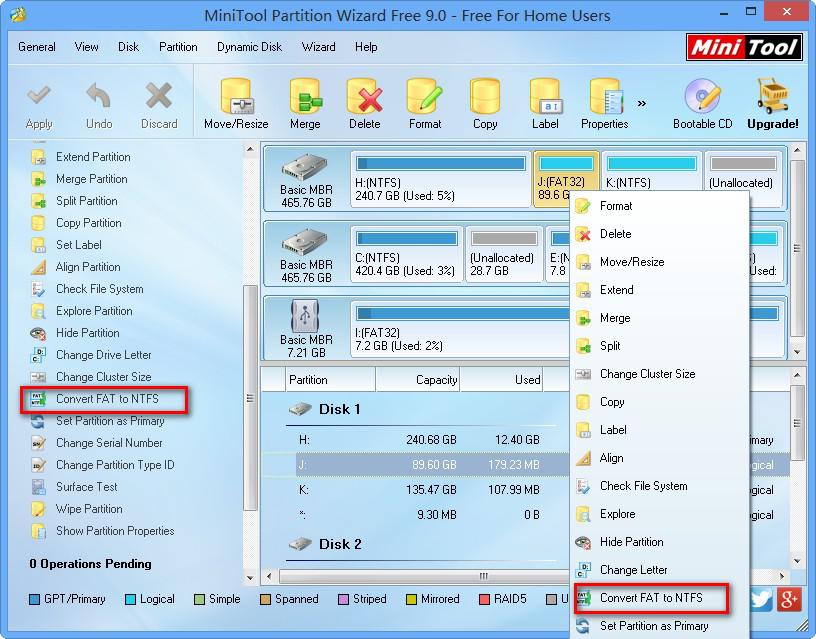Choose Format in the context menu
This screenshot has height=639, width=816.
coord(659,206)
